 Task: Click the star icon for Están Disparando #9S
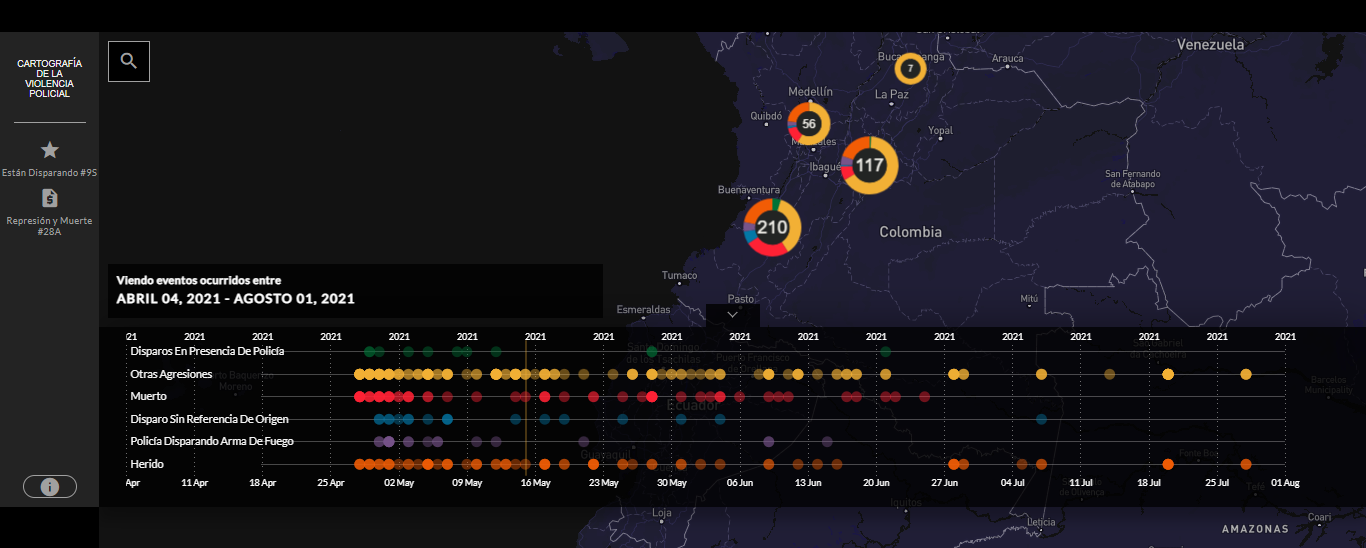pos(50,150)
